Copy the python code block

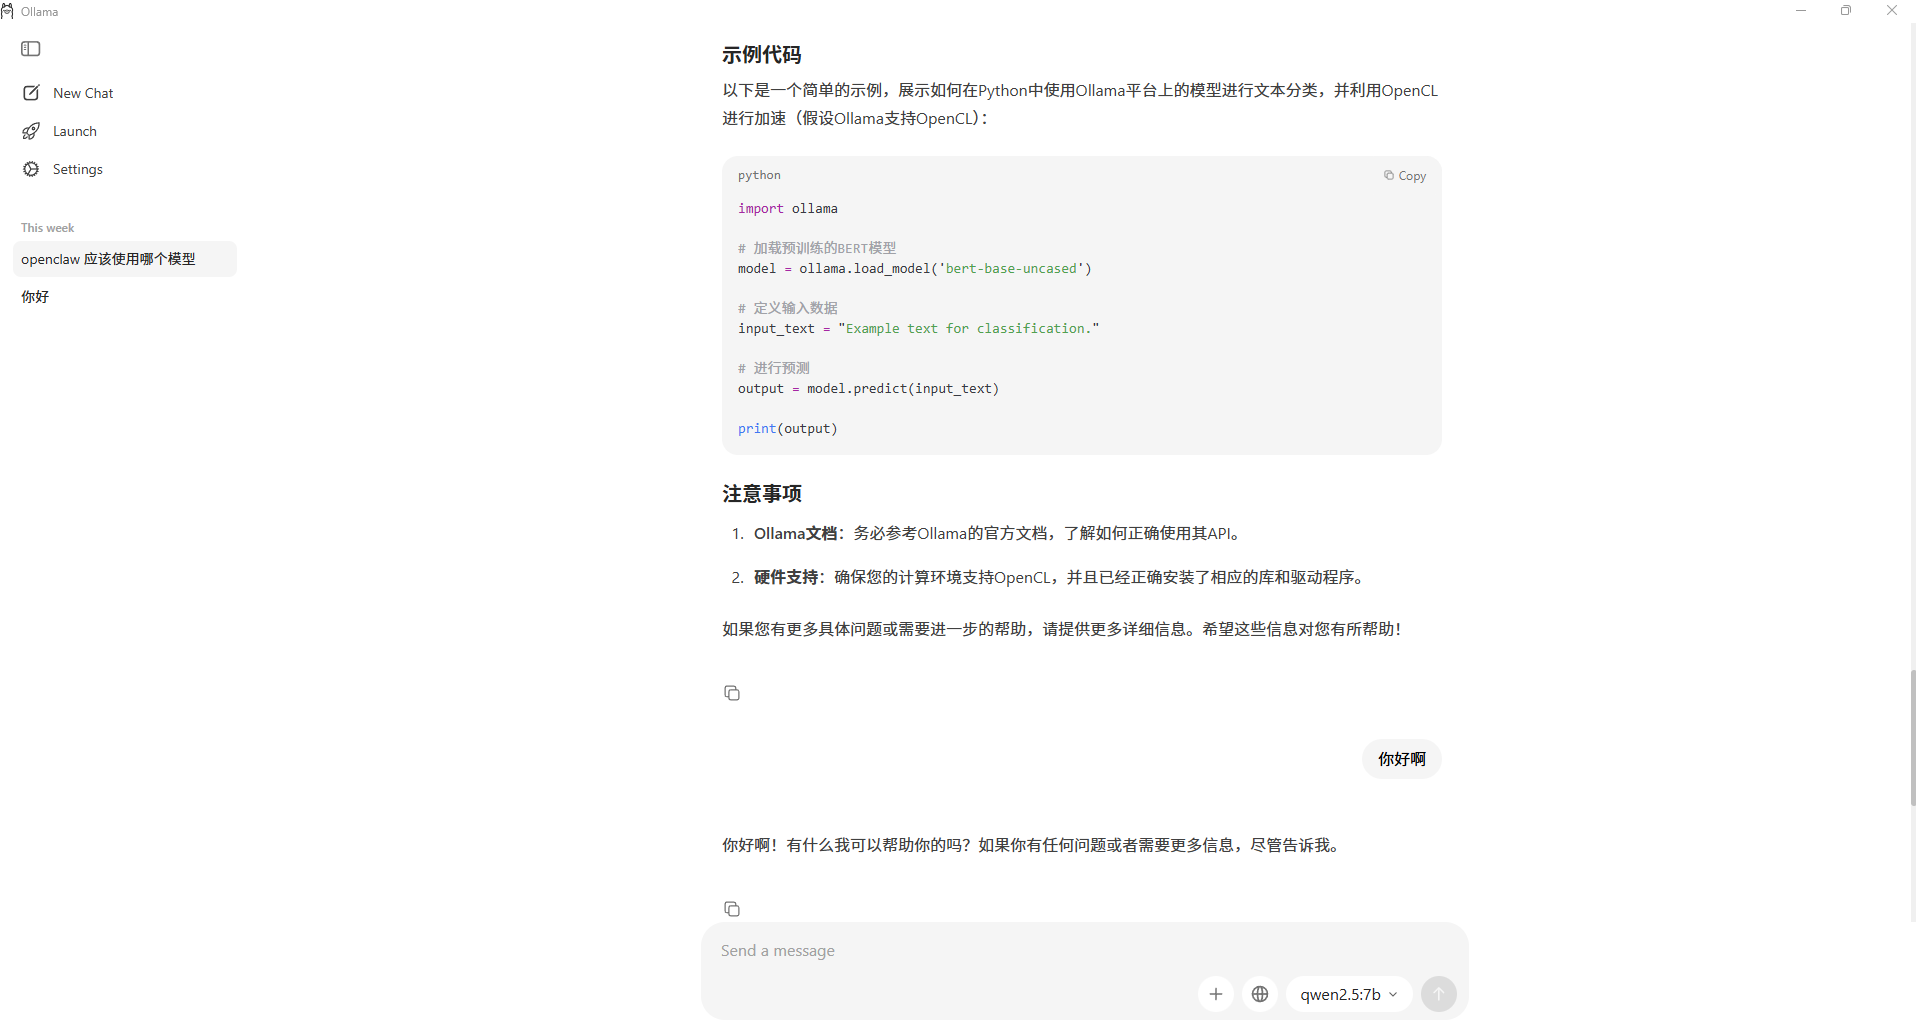pos(1405,176)
